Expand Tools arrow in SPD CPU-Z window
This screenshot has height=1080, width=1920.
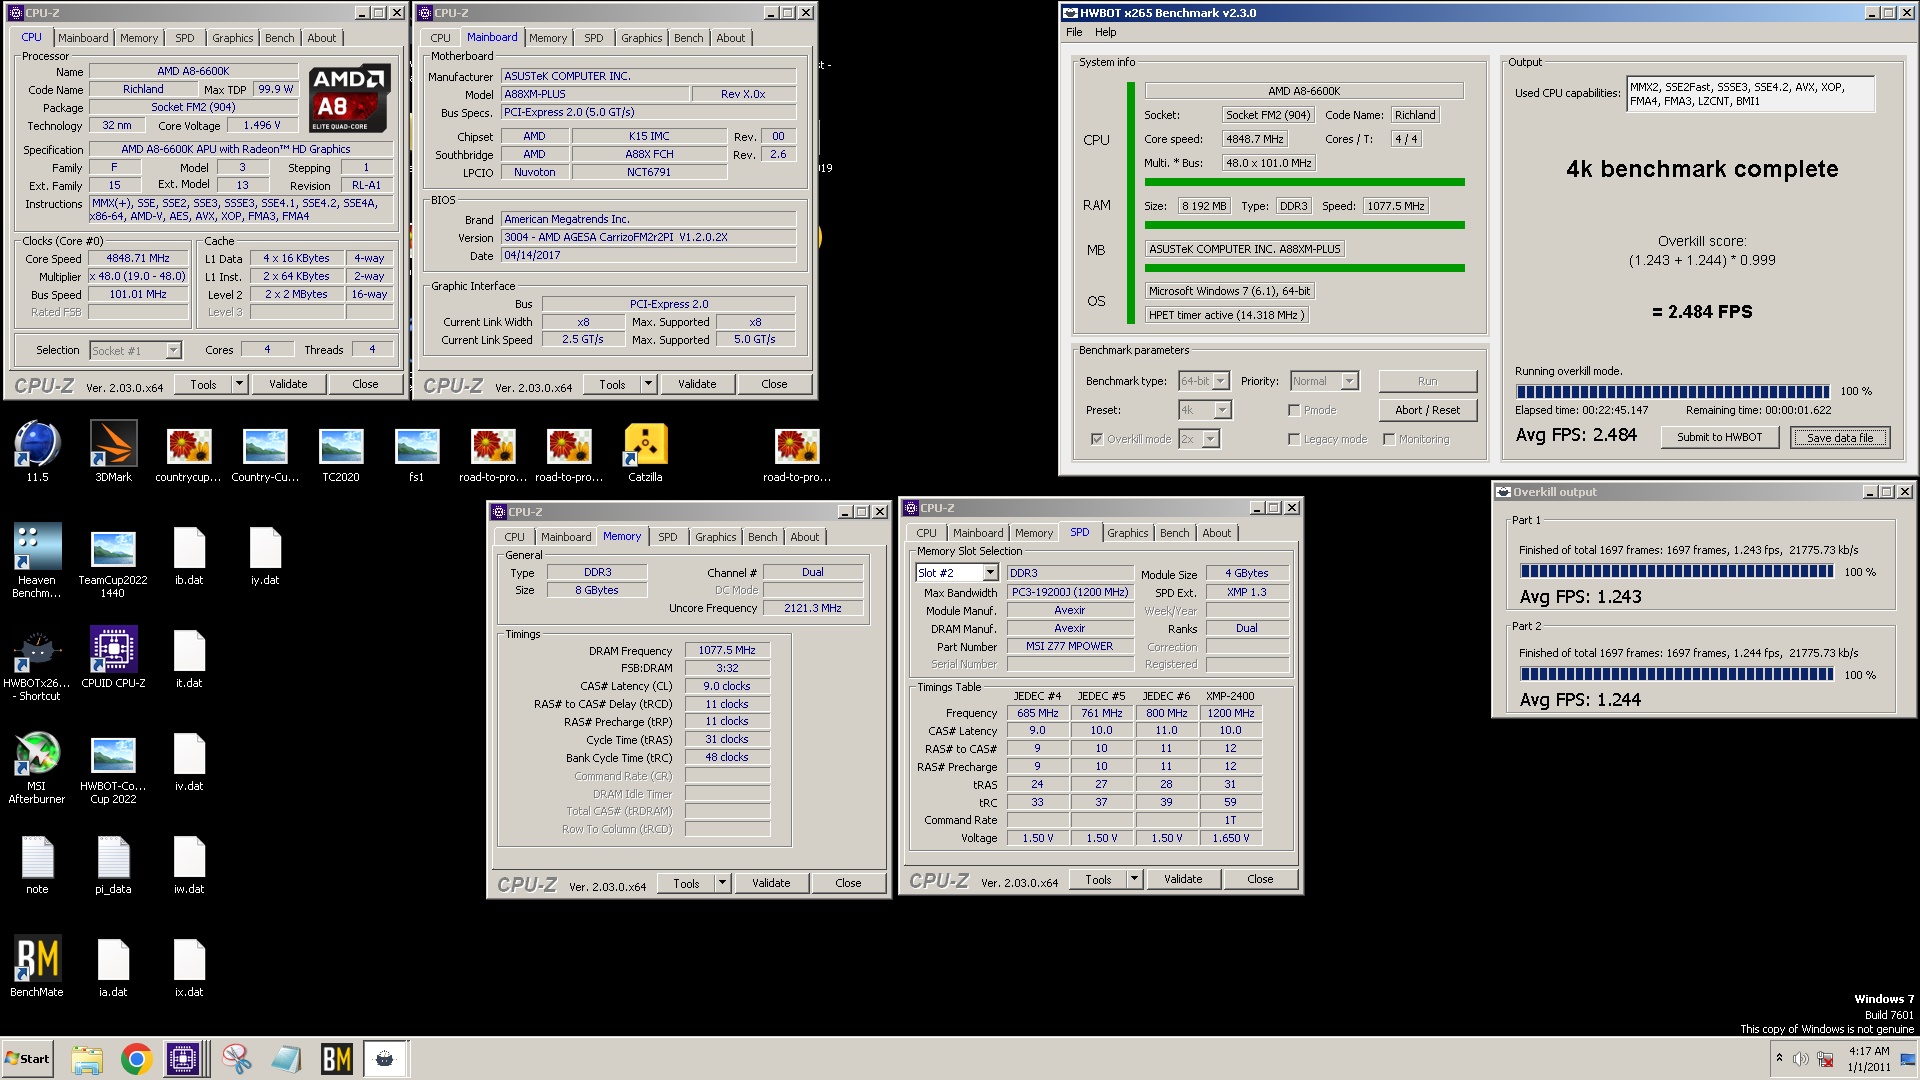(1134, 879)
